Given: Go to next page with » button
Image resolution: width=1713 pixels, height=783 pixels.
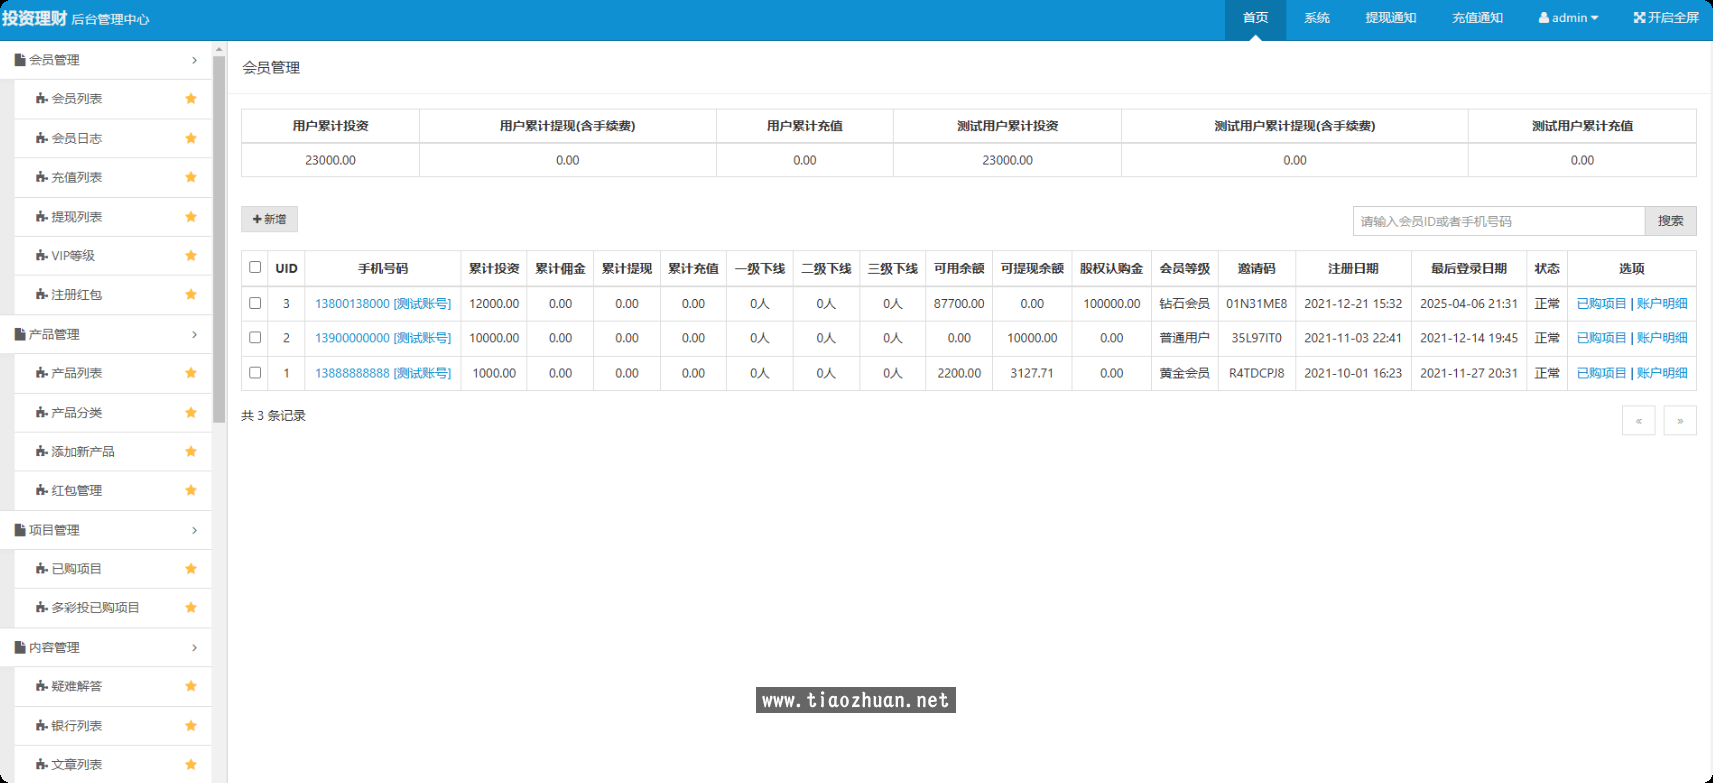Looking at the screenshot, I should (1680, 421).
